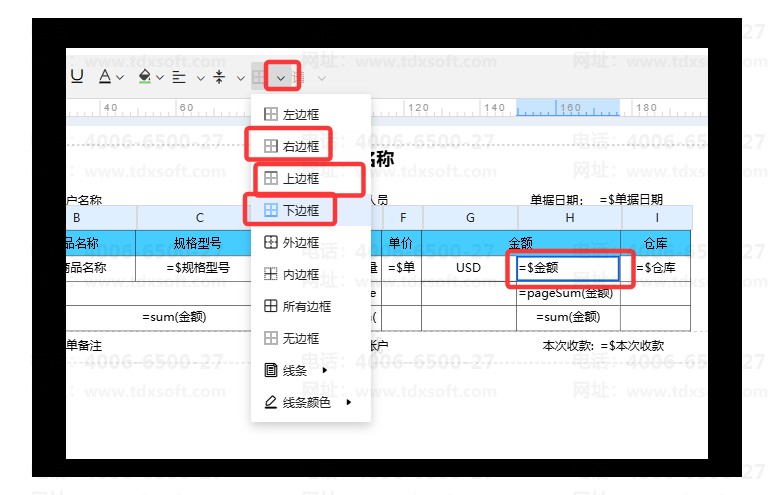
Task: Click the fill color bucket icon
Action: (x=144, y=76)
